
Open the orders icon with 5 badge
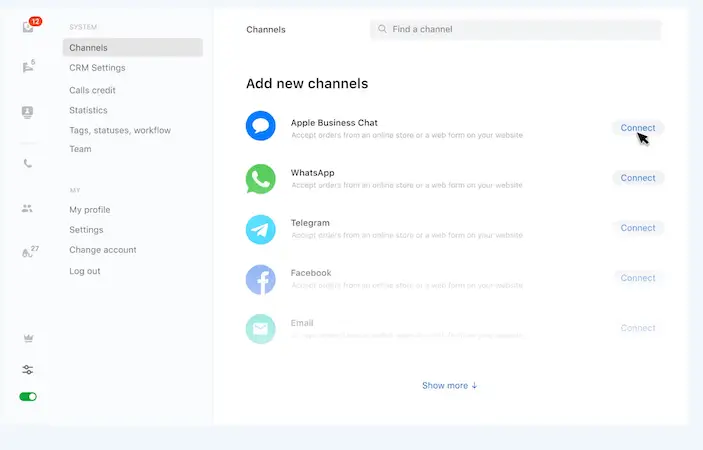(x=28, y=66)
